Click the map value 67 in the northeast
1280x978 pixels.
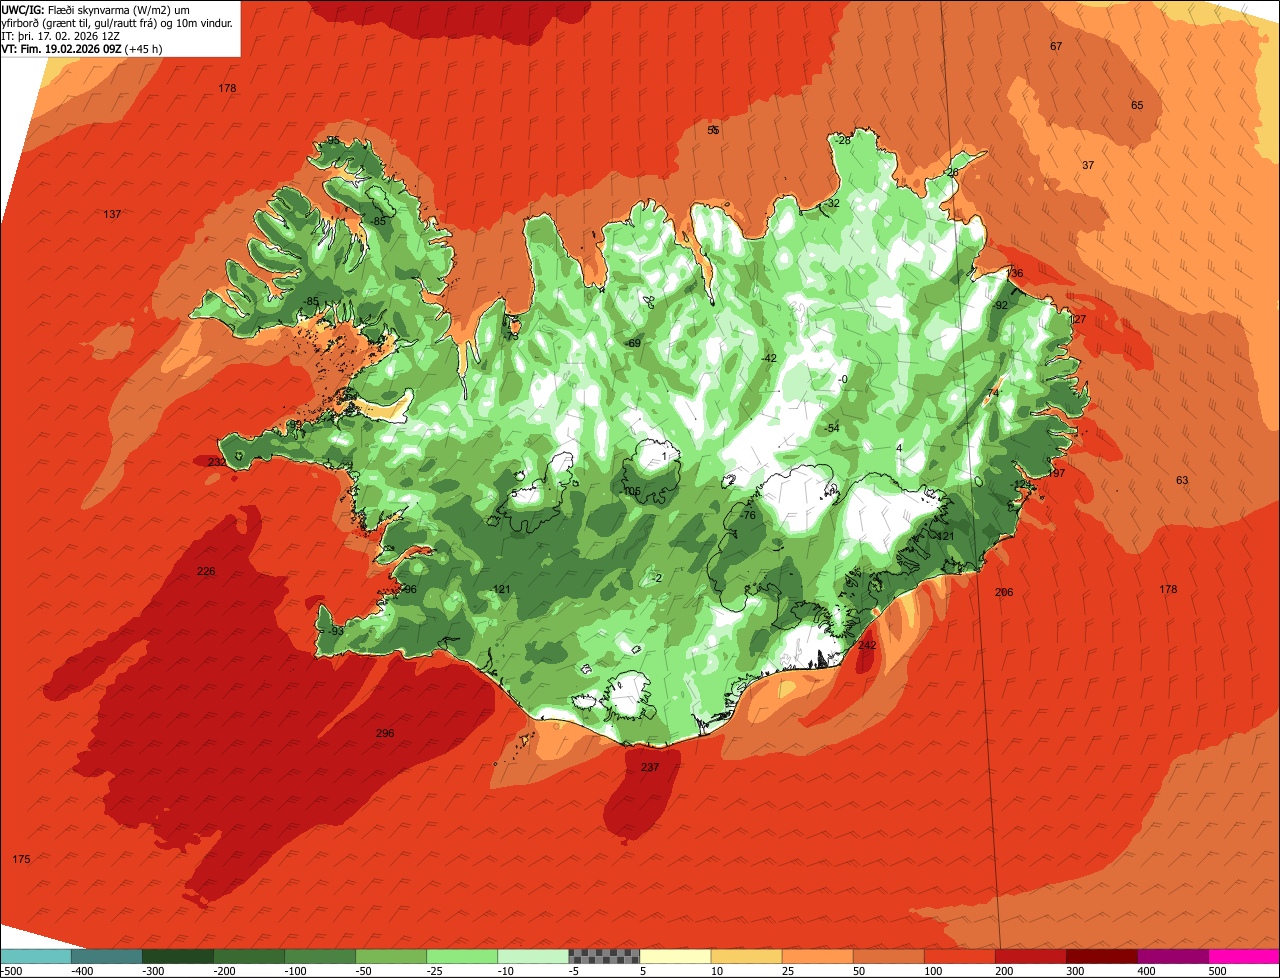pos(1056,46)
